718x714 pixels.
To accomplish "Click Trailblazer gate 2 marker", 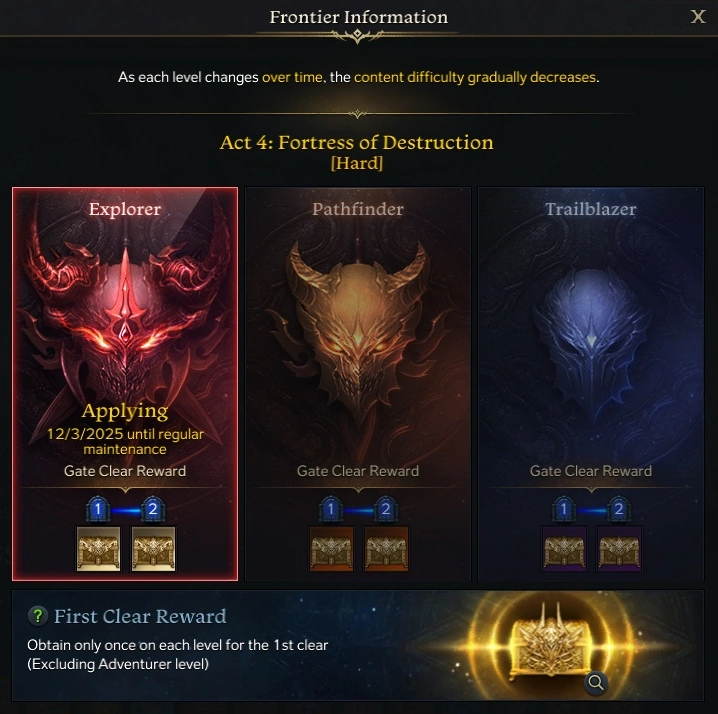I will (x=619, y=509).
